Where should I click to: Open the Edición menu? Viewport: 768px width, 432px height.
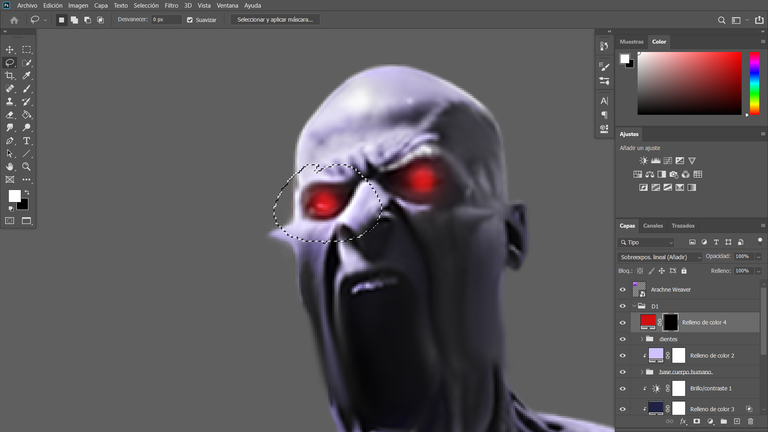click(53, 5)
